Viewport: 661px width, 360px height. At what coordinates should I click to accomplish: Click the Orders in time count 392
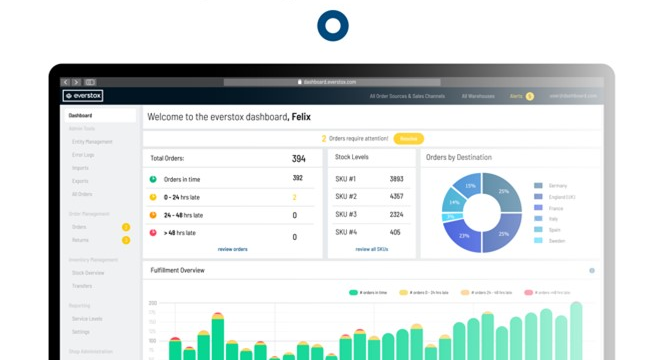point(298,178)
